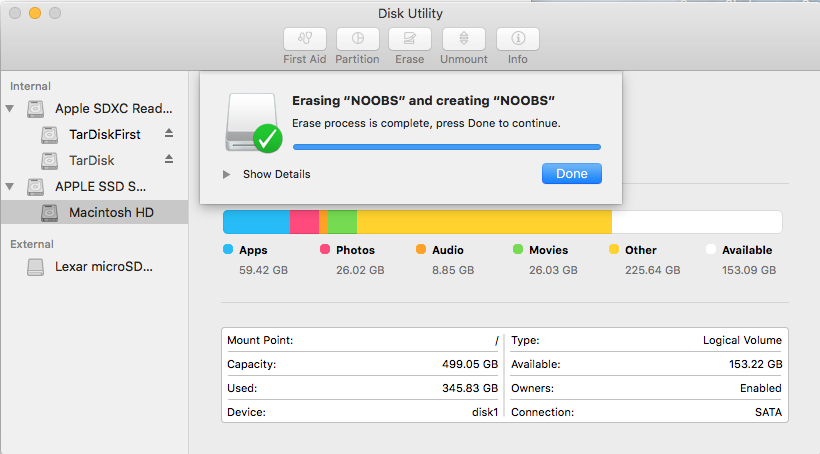Click the Apps legend dot

[x=228, y=249]
